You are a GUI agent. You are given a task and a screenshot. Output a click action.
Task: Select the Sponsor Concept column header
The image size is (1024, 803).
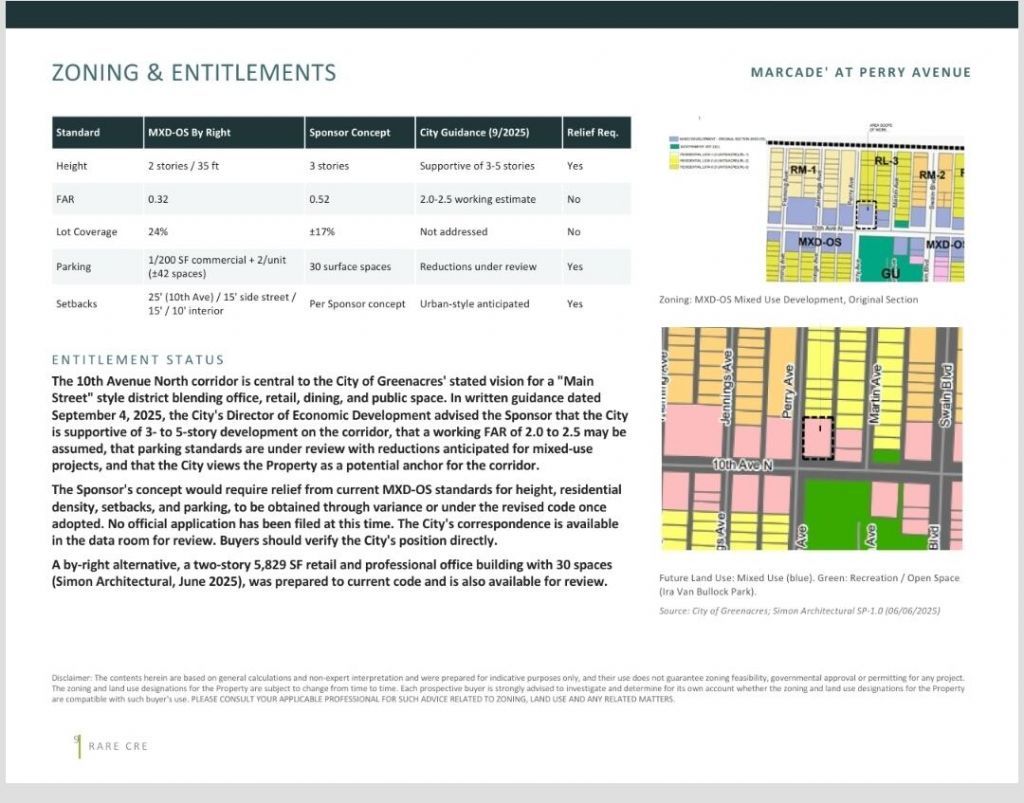click(360, 133)
